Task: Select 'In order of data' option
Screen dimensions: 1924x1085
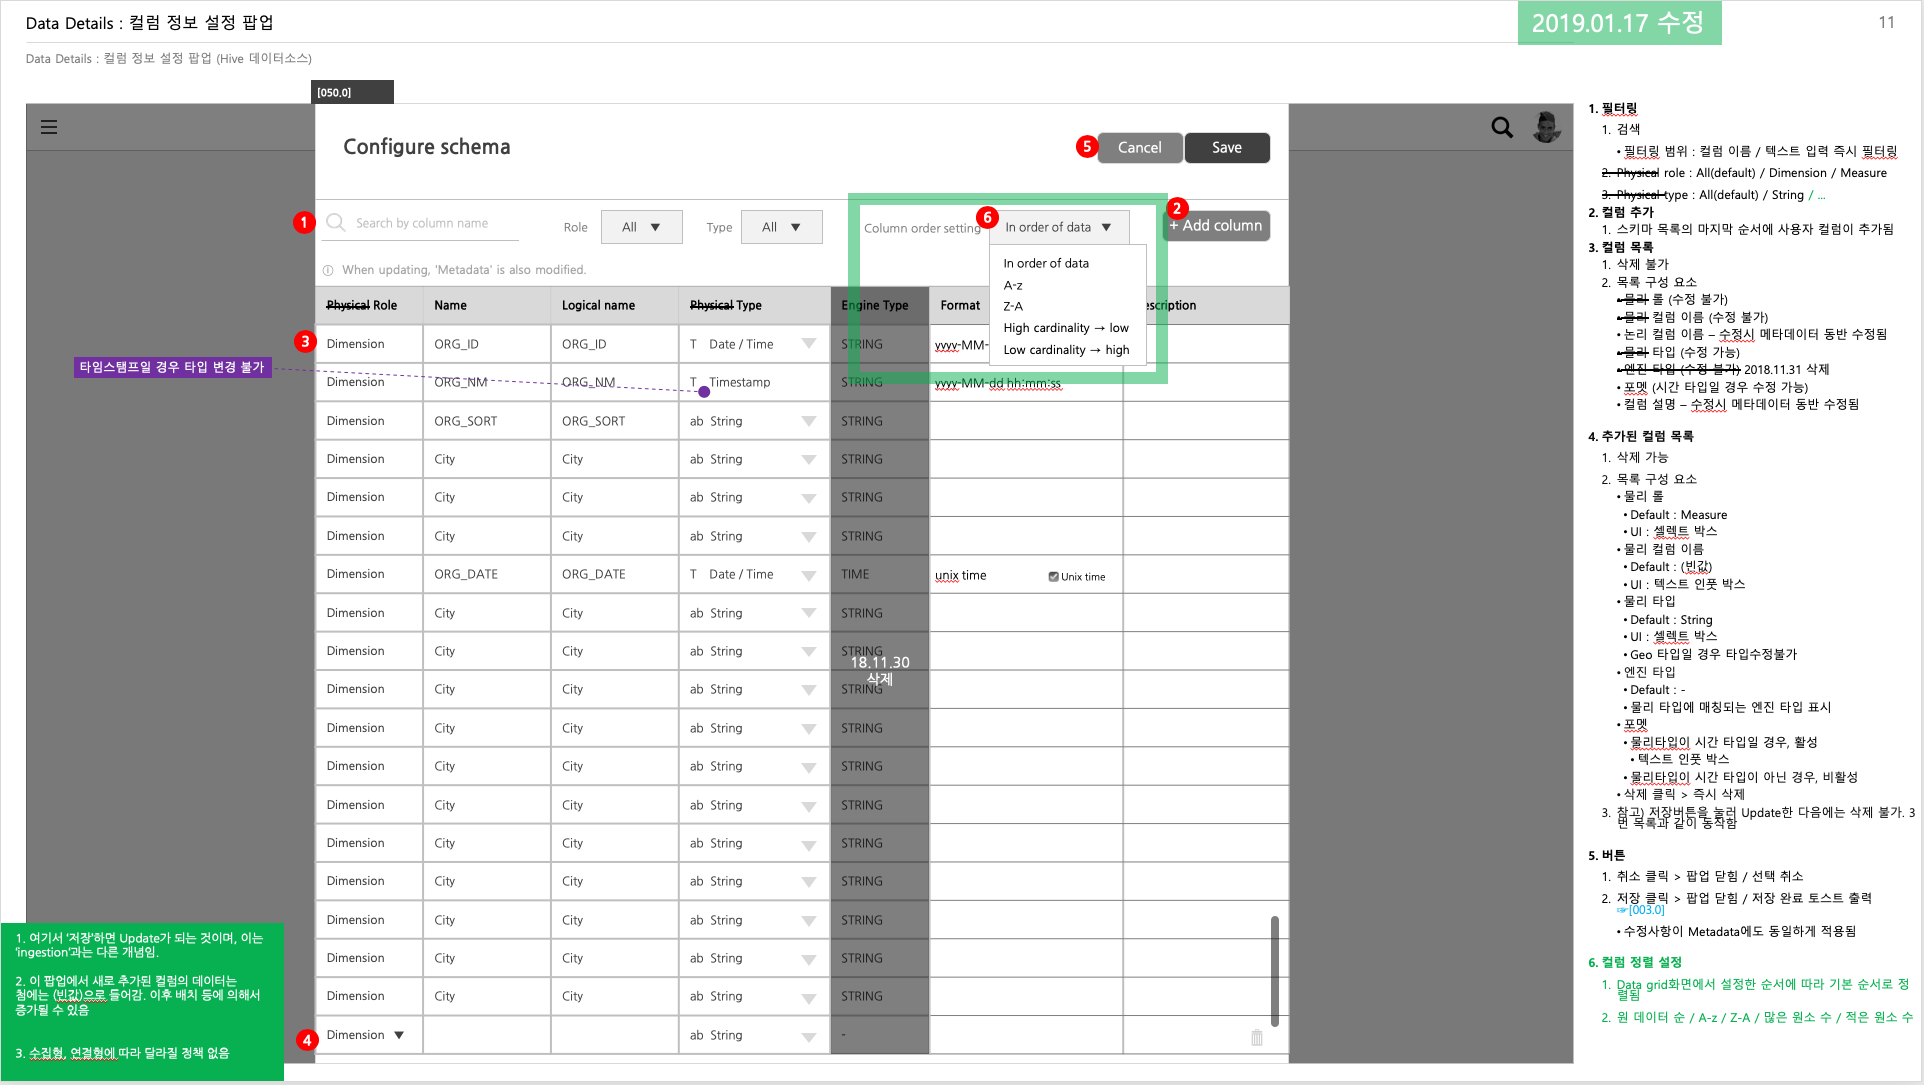Action: [1046, 263]
